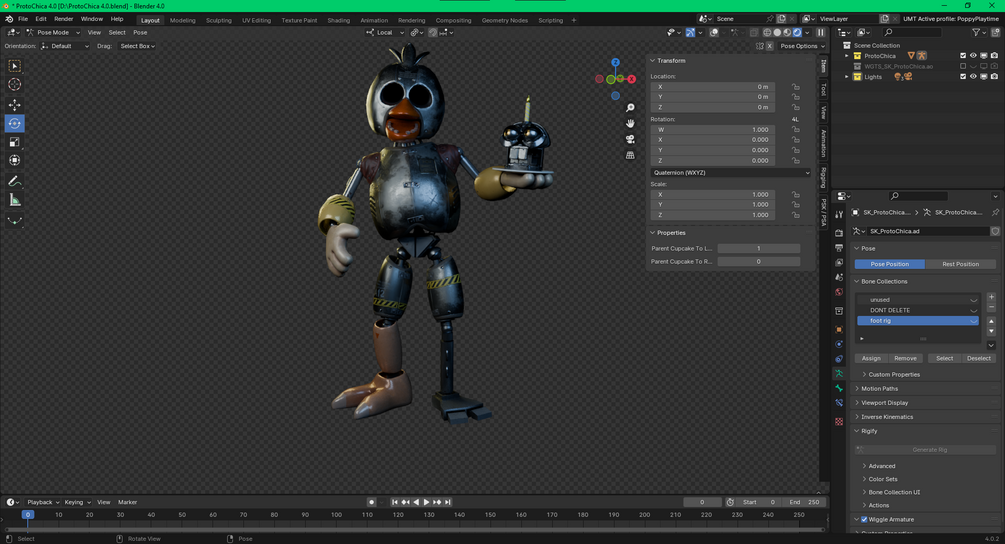Click the Parent Cupcake To L... slider
1005x544 pixels.
pyautogui.click(x=758, y=248)
